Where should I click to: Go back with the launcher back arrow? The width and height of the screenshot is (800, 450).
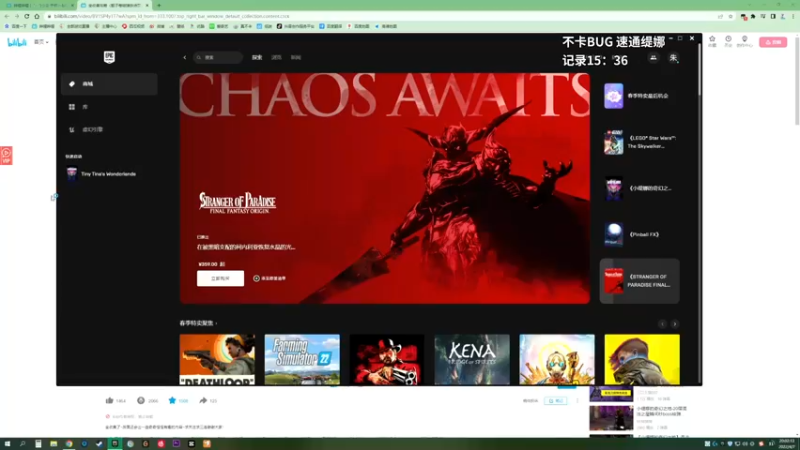185,58
